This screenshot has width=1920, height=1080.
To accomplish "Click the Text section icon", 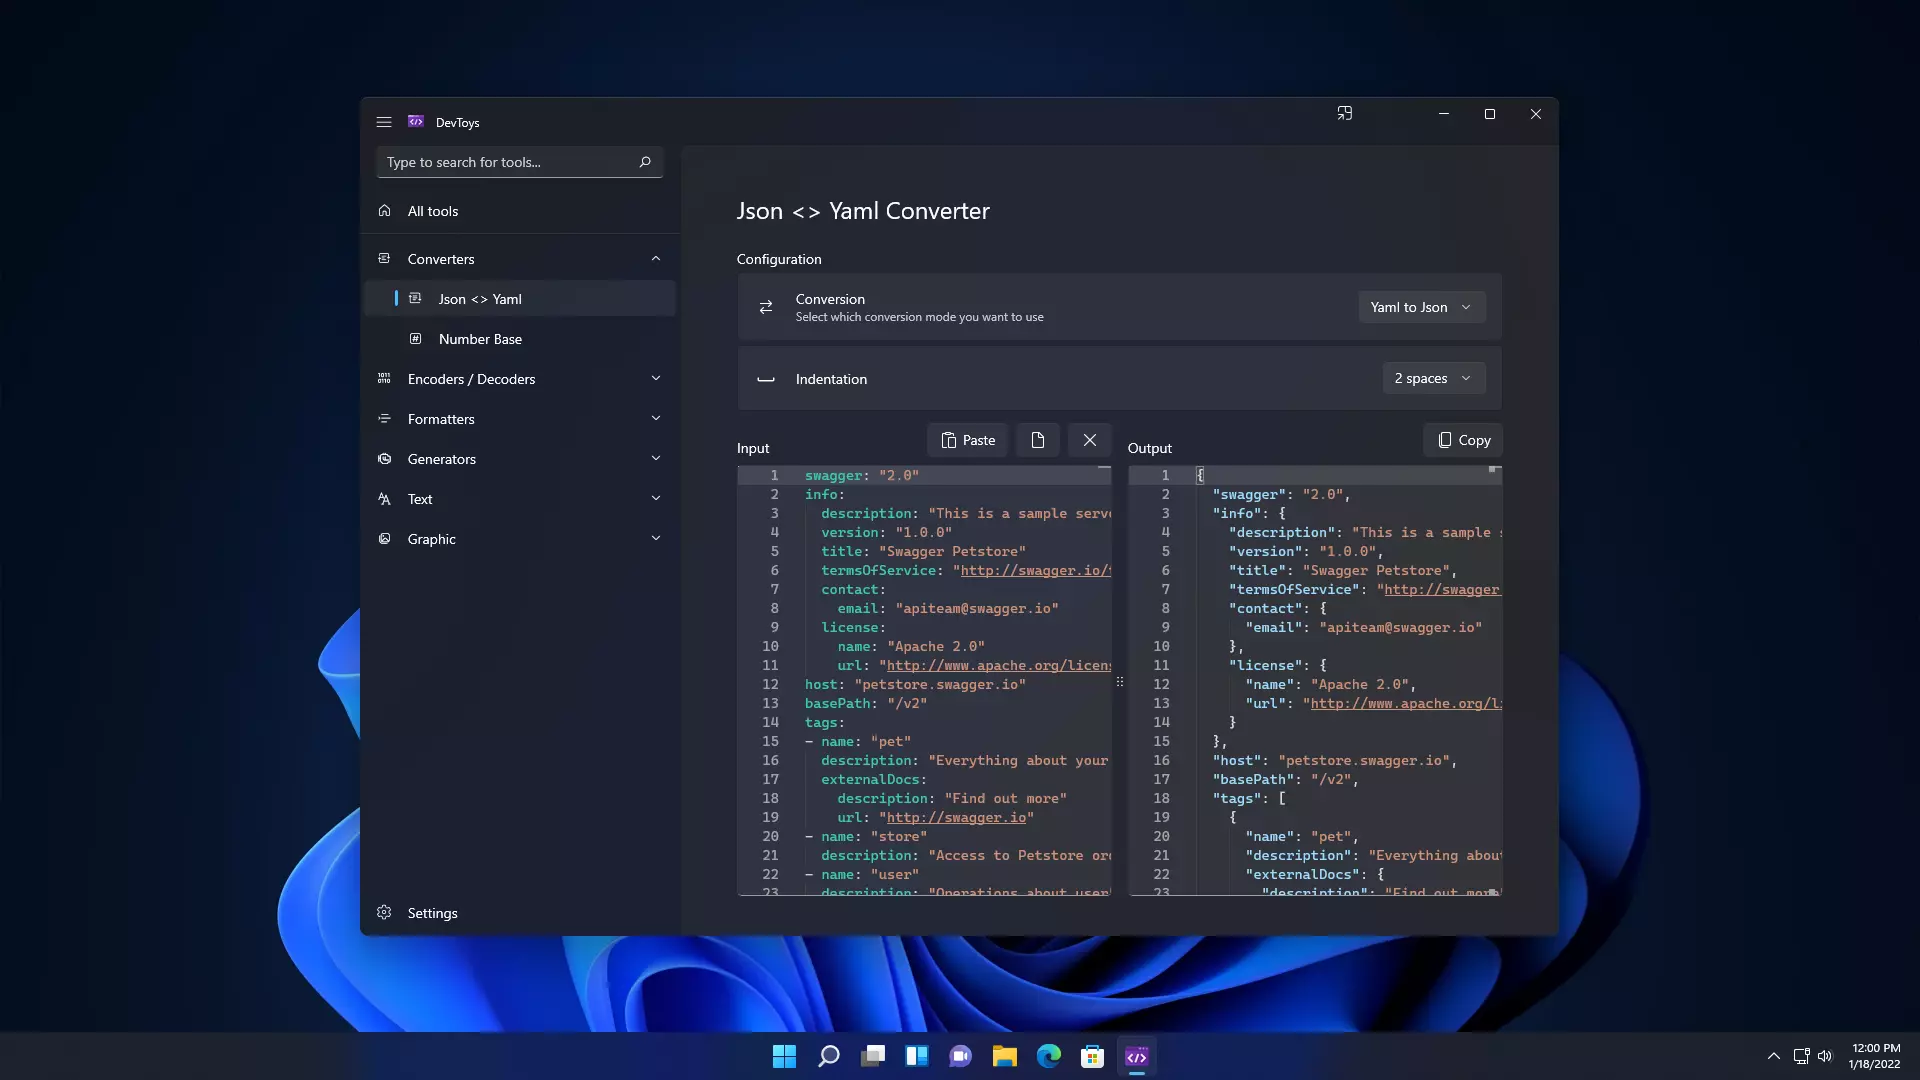I will coord(384,498).
